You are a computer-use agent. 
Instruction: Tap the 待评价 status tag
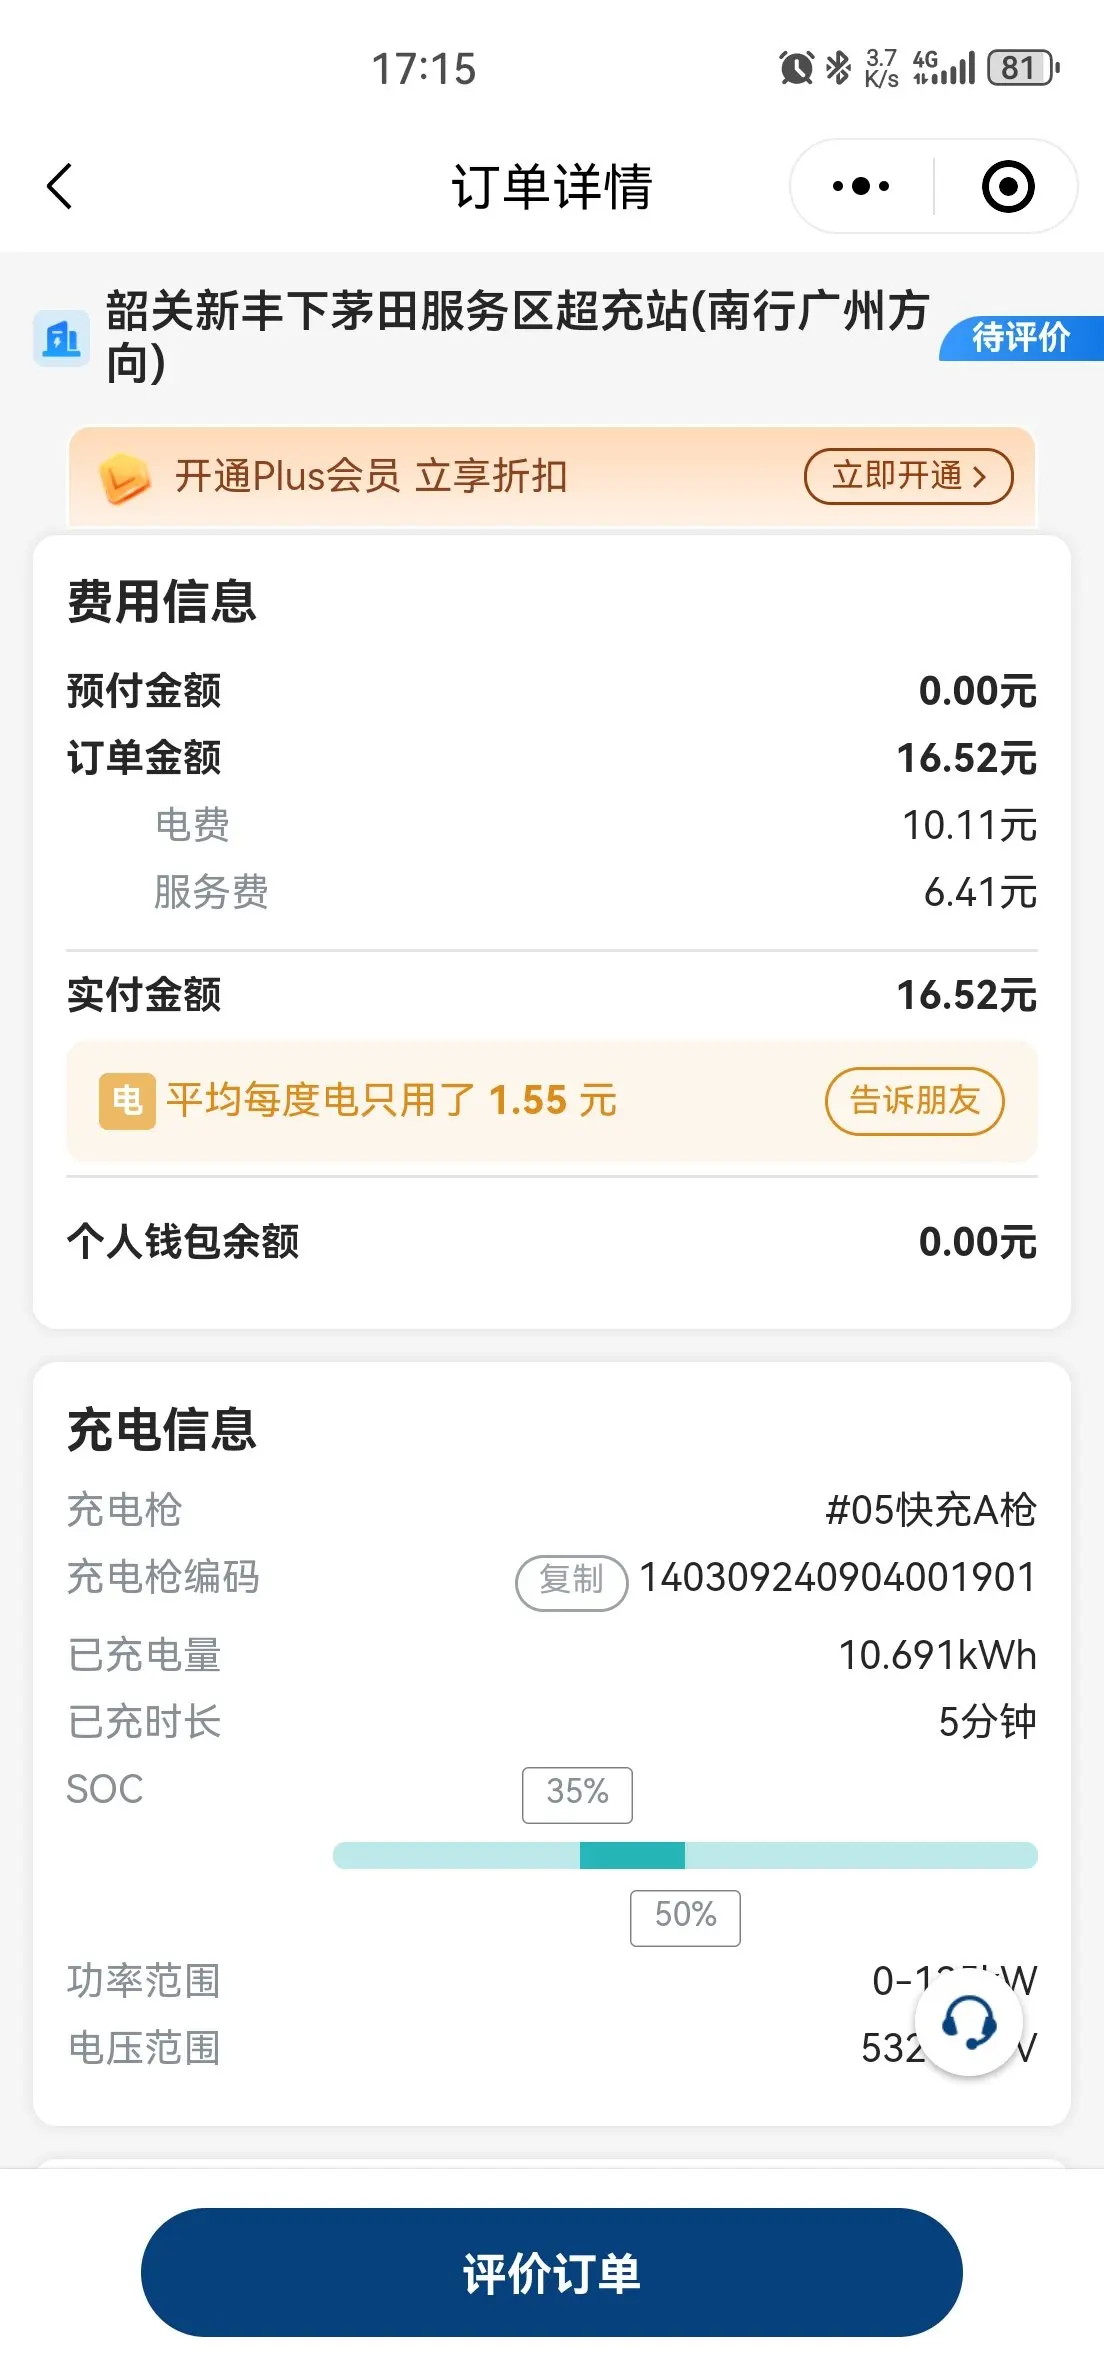point(1021,338)
